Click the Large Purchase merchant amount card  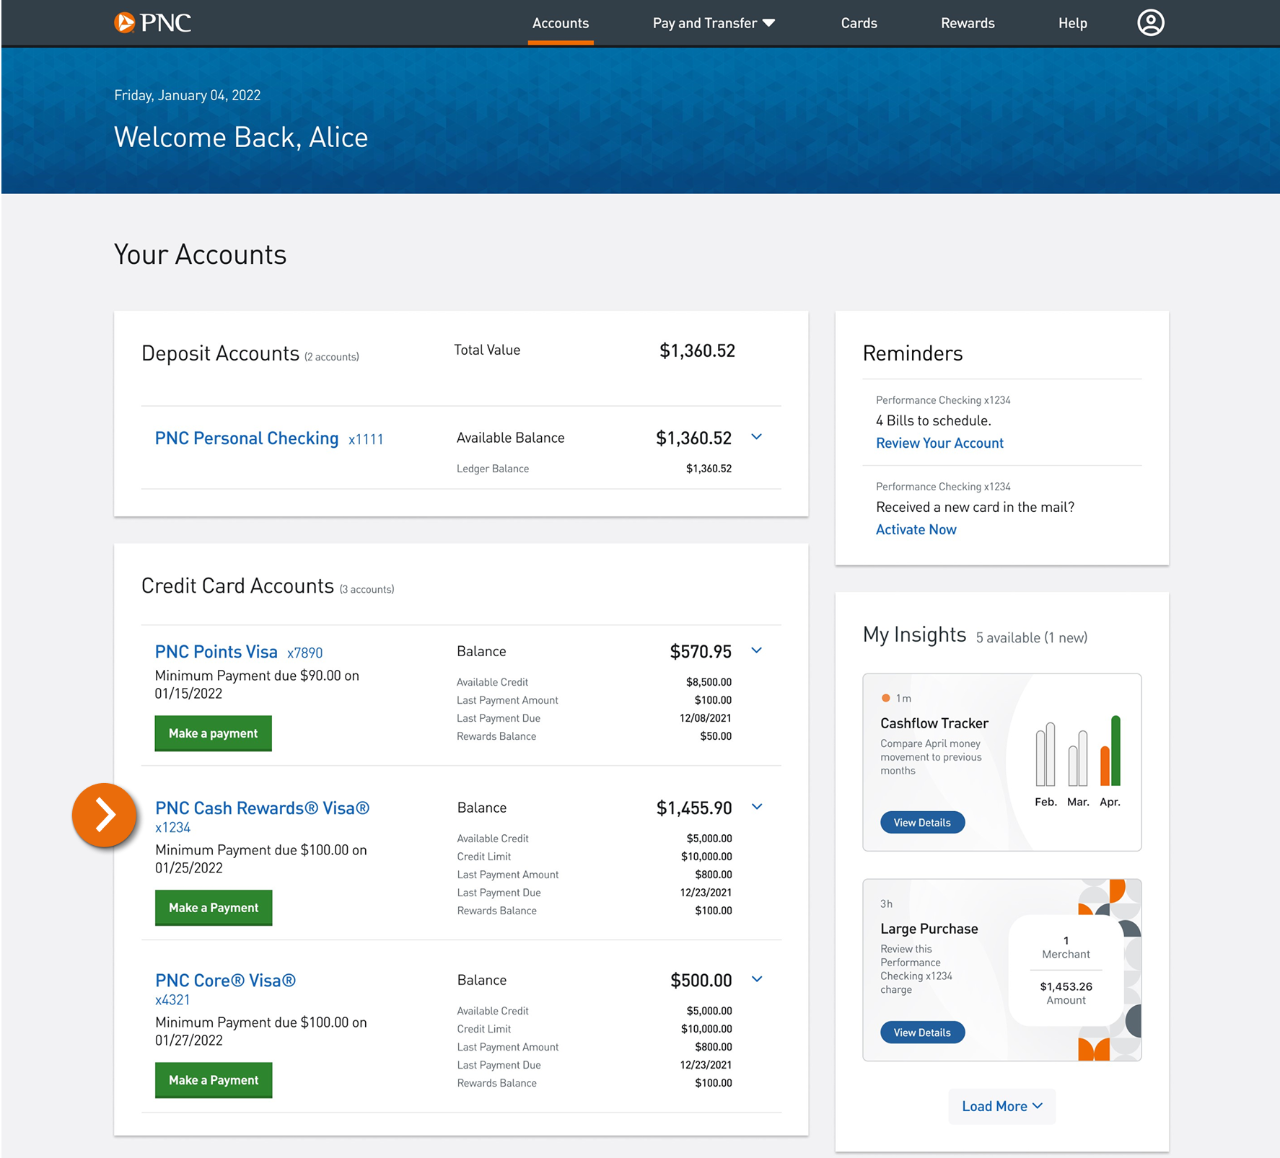(x=1066, y=970)
